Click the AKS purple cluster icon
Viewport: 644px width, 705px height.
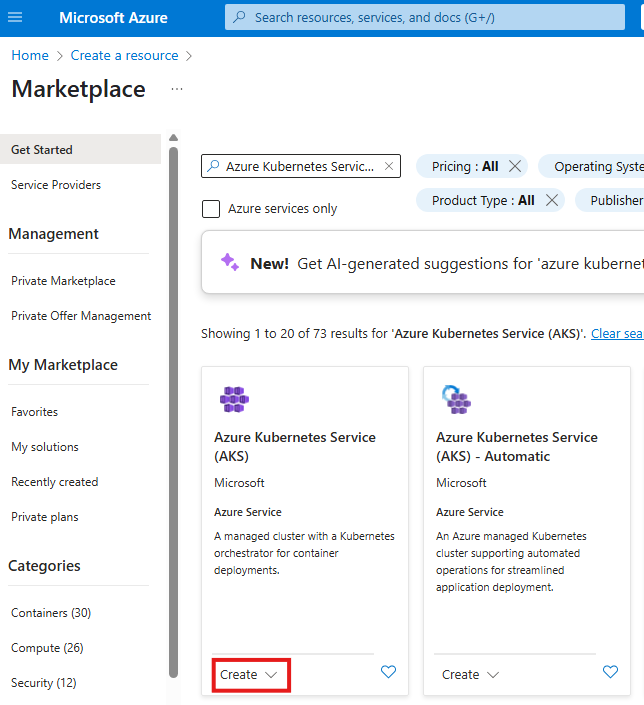tap(234, 399)
